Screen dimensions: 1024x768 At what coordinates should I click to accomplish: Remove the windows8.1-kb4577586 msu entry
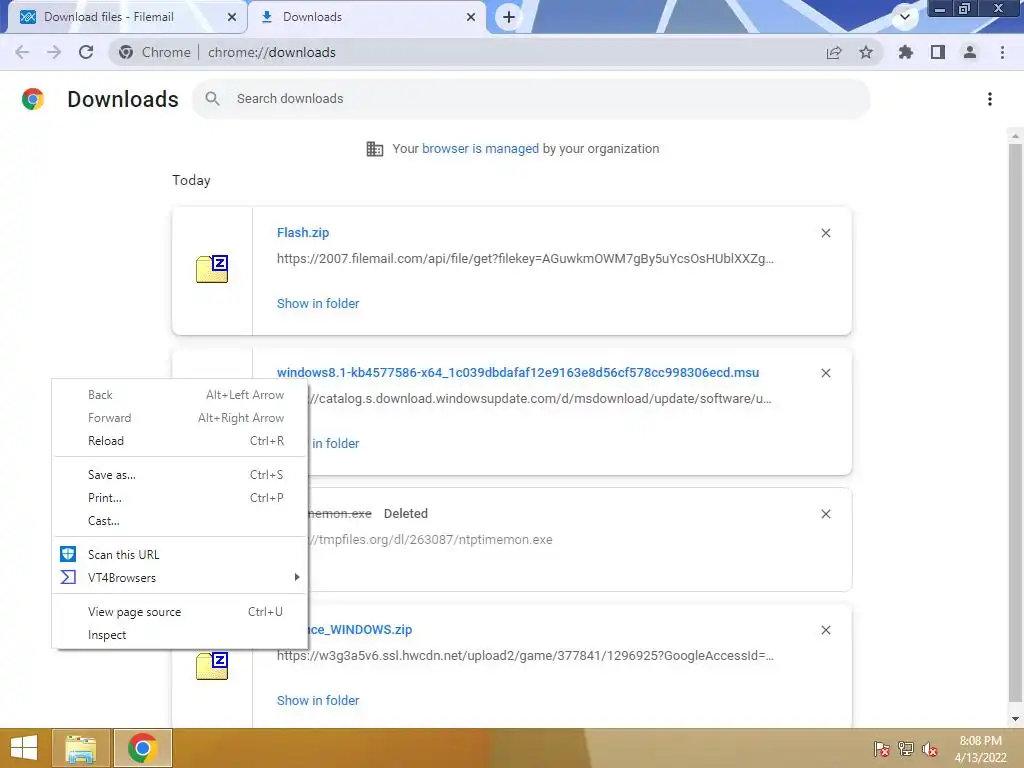tap(826, 373)
